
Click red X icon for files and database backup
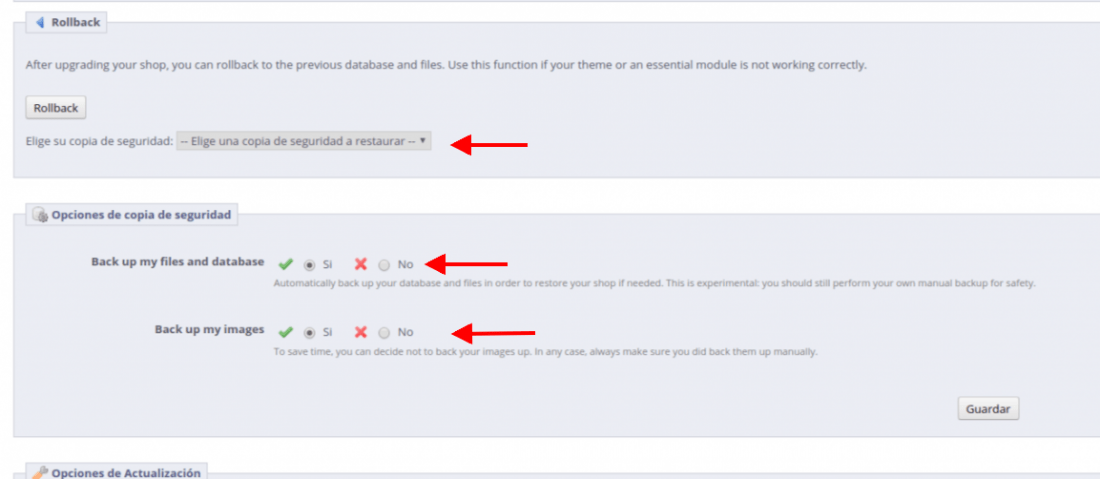361,264
